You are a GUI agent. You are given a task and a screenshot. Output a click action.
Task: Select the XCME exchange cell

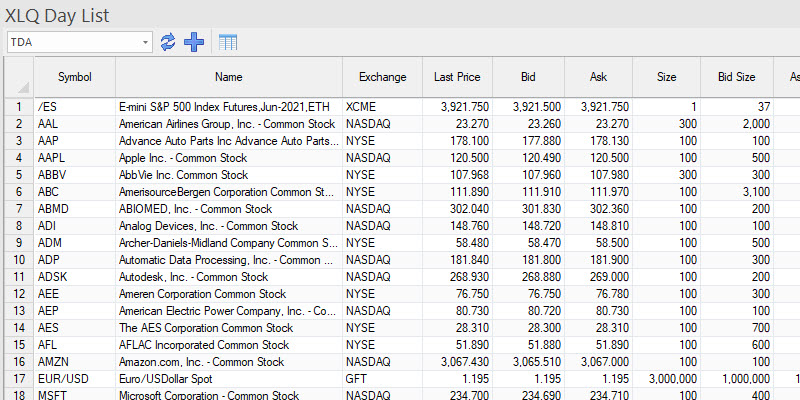click(383, 107)
